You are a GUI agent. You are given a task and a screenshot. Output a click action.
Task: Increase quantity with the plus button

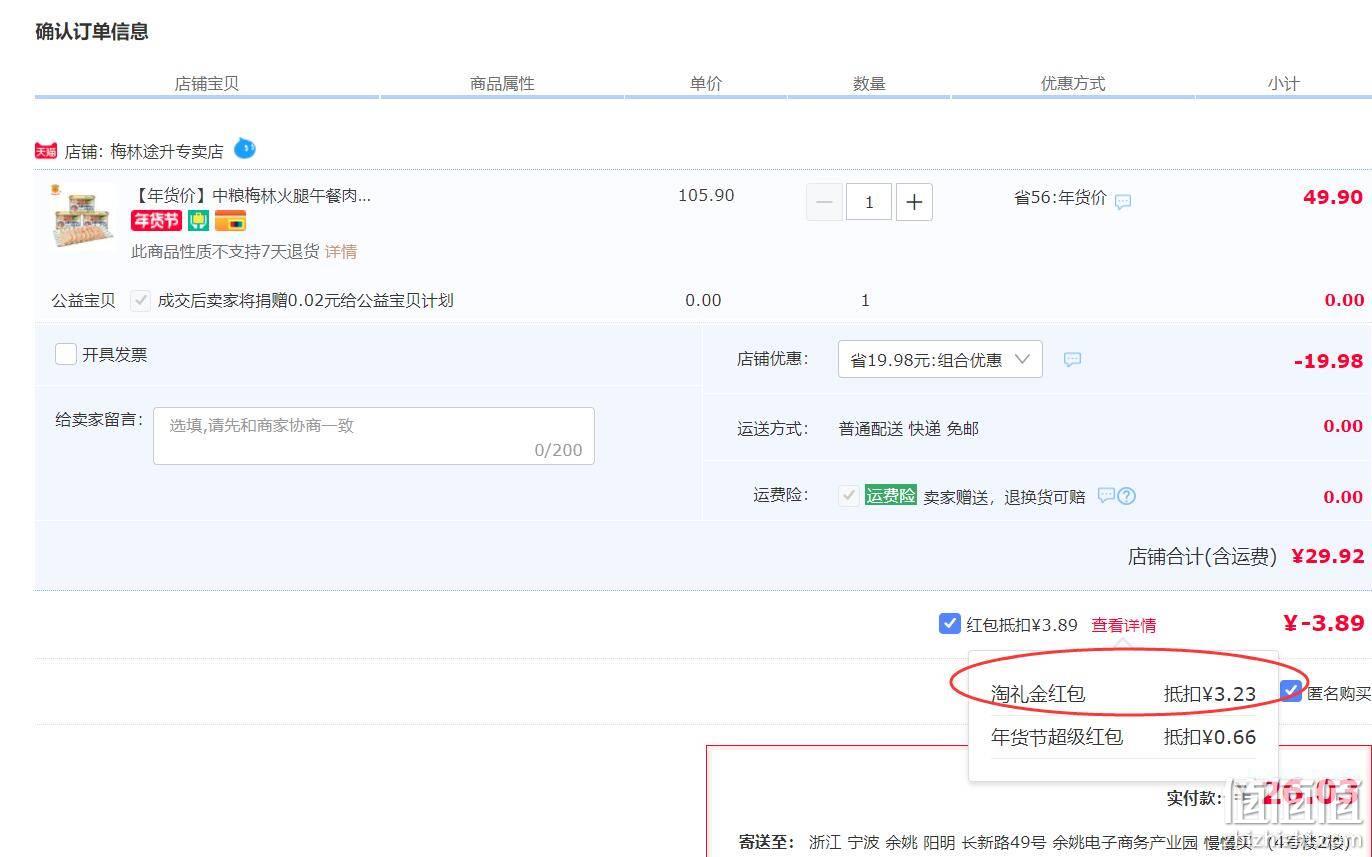pos(914,202)
